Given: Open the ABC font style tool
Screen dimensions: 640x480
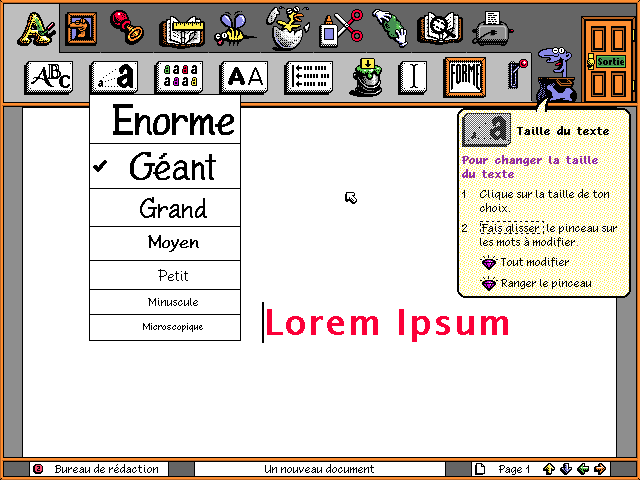Looking at the screenshot, I should pyautogui.click(x=48, y=77).
